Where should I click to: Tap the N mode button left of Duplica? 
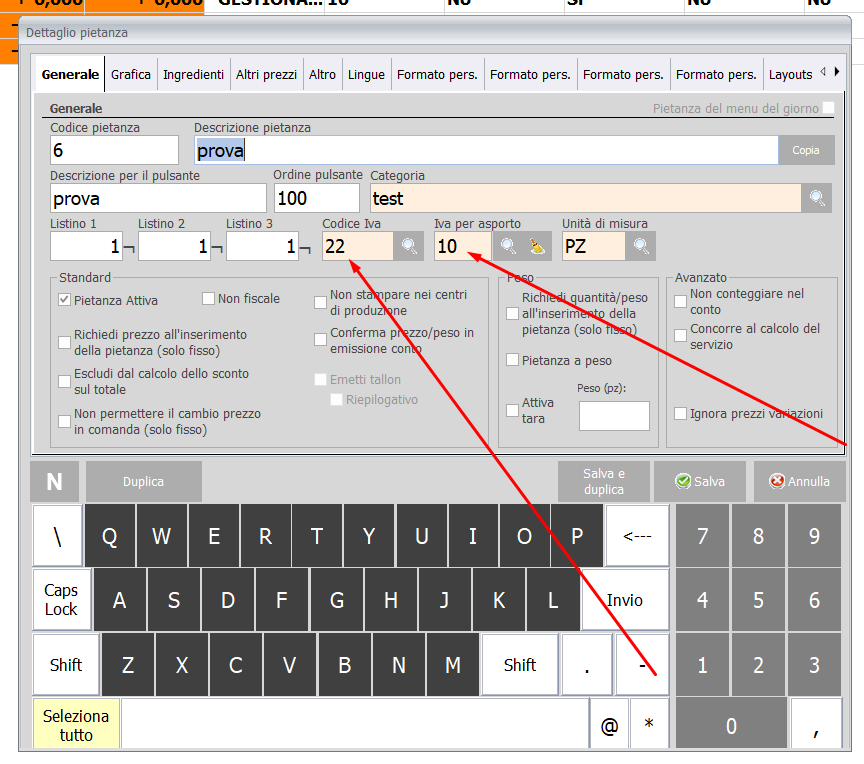click(55, 481)
